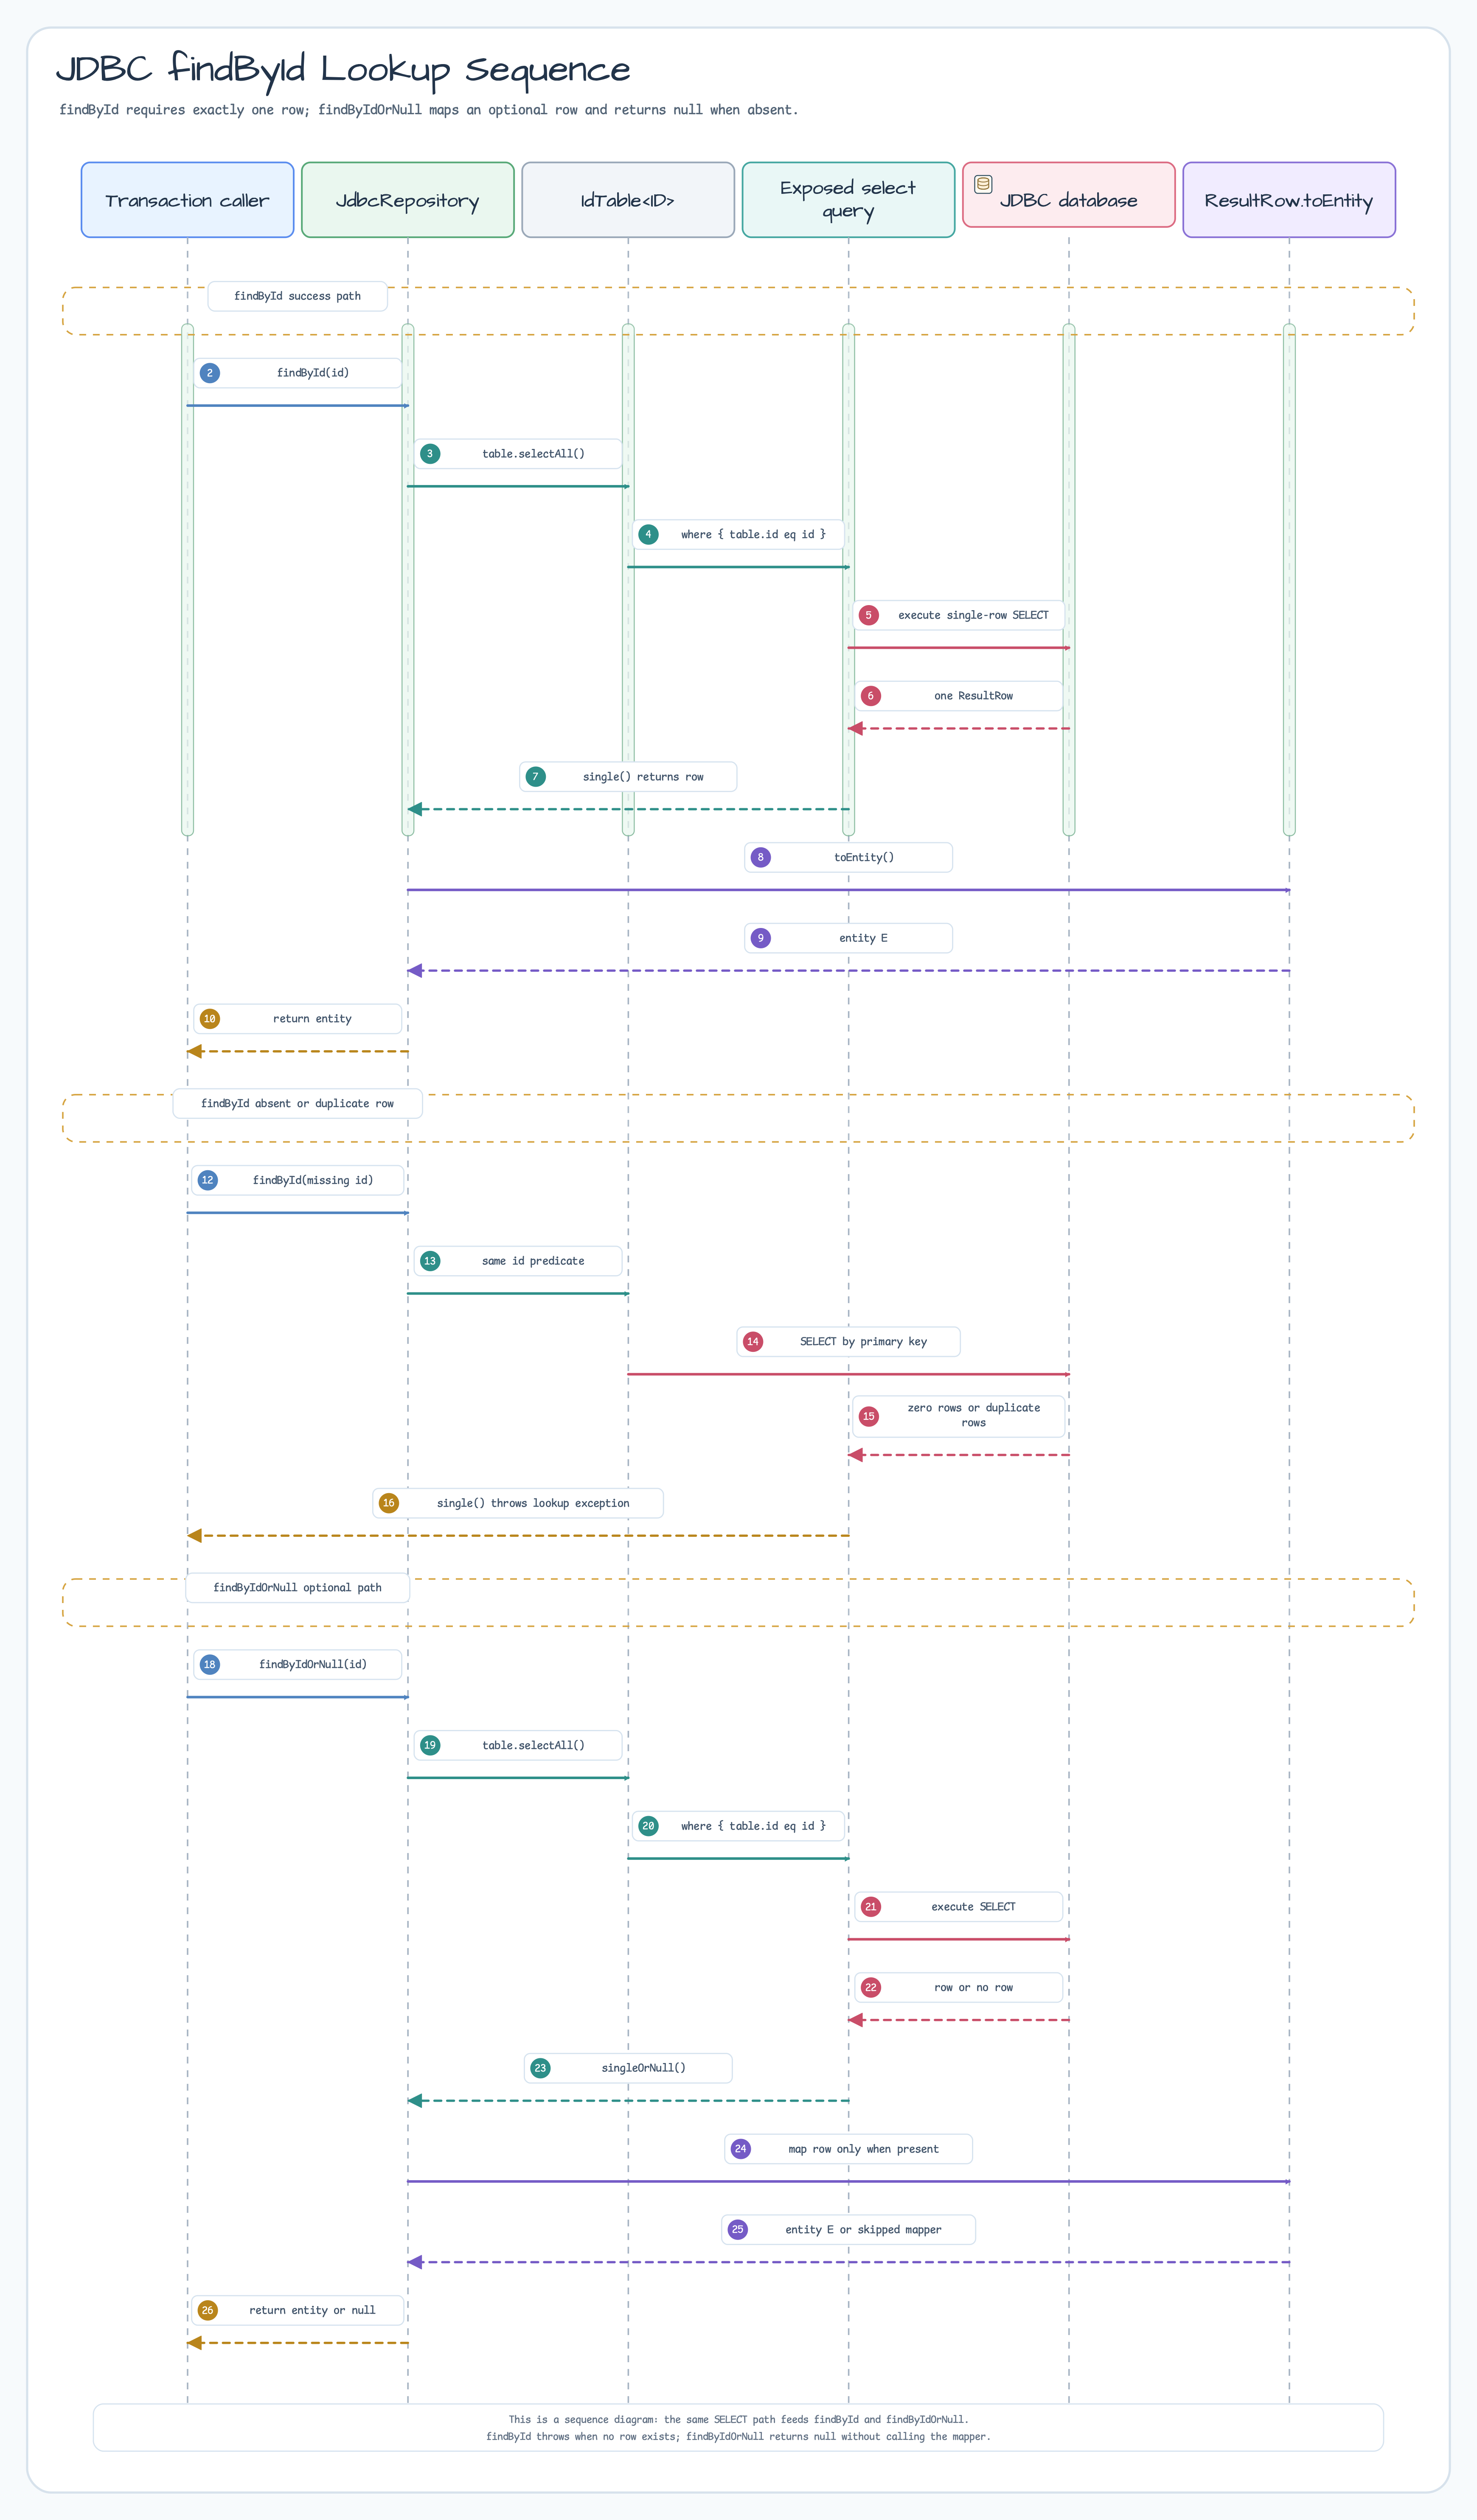Select the IdTable<ID> participant box
Viewport: 1477px width, 2520px height.
628,200
